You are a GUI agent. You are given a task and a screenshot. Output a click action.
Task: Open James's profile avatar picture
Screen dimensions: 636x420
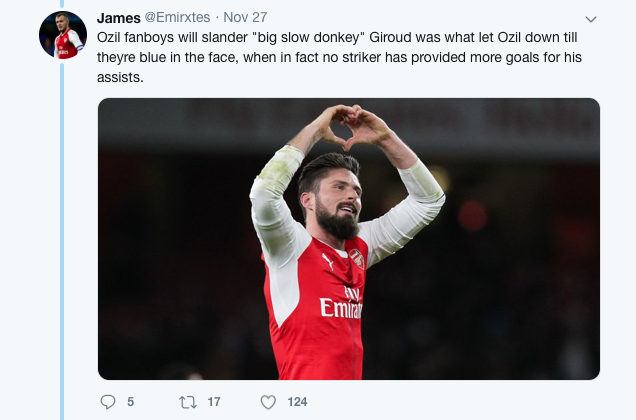coord(63,35)
